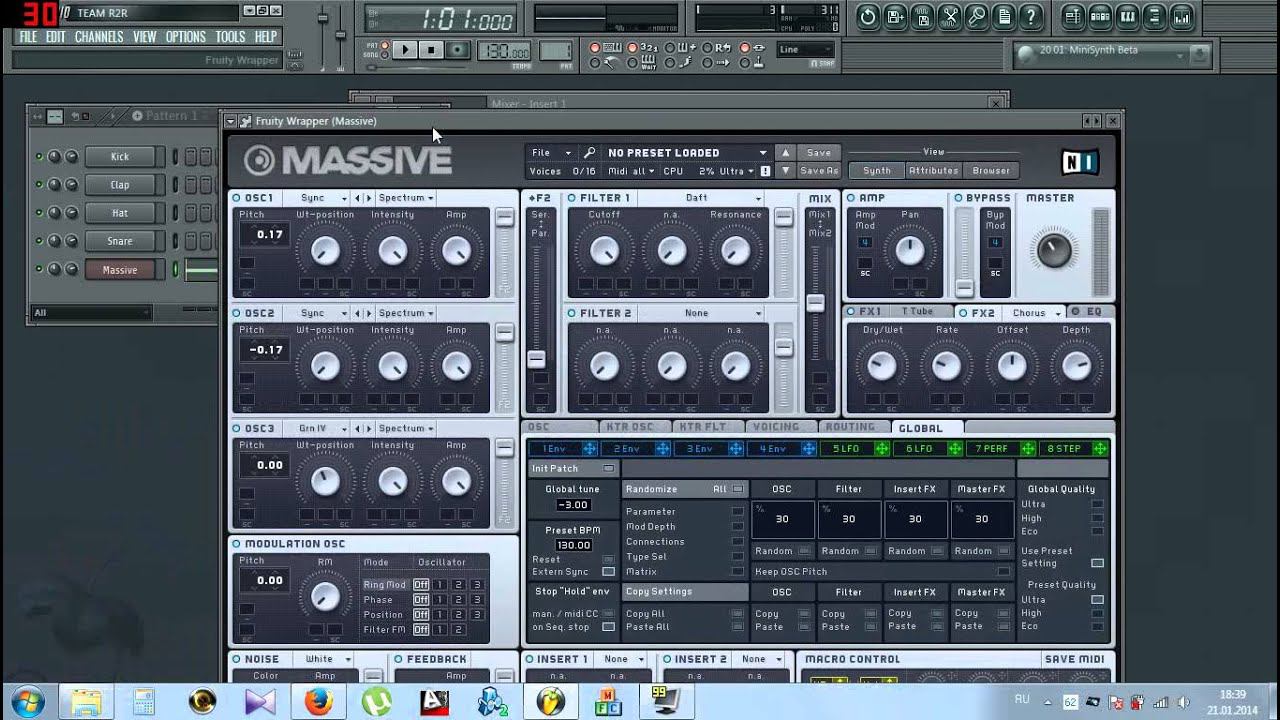1280x720 pixels.
Task: Open the CHANNELS menu
Action: 98,37
